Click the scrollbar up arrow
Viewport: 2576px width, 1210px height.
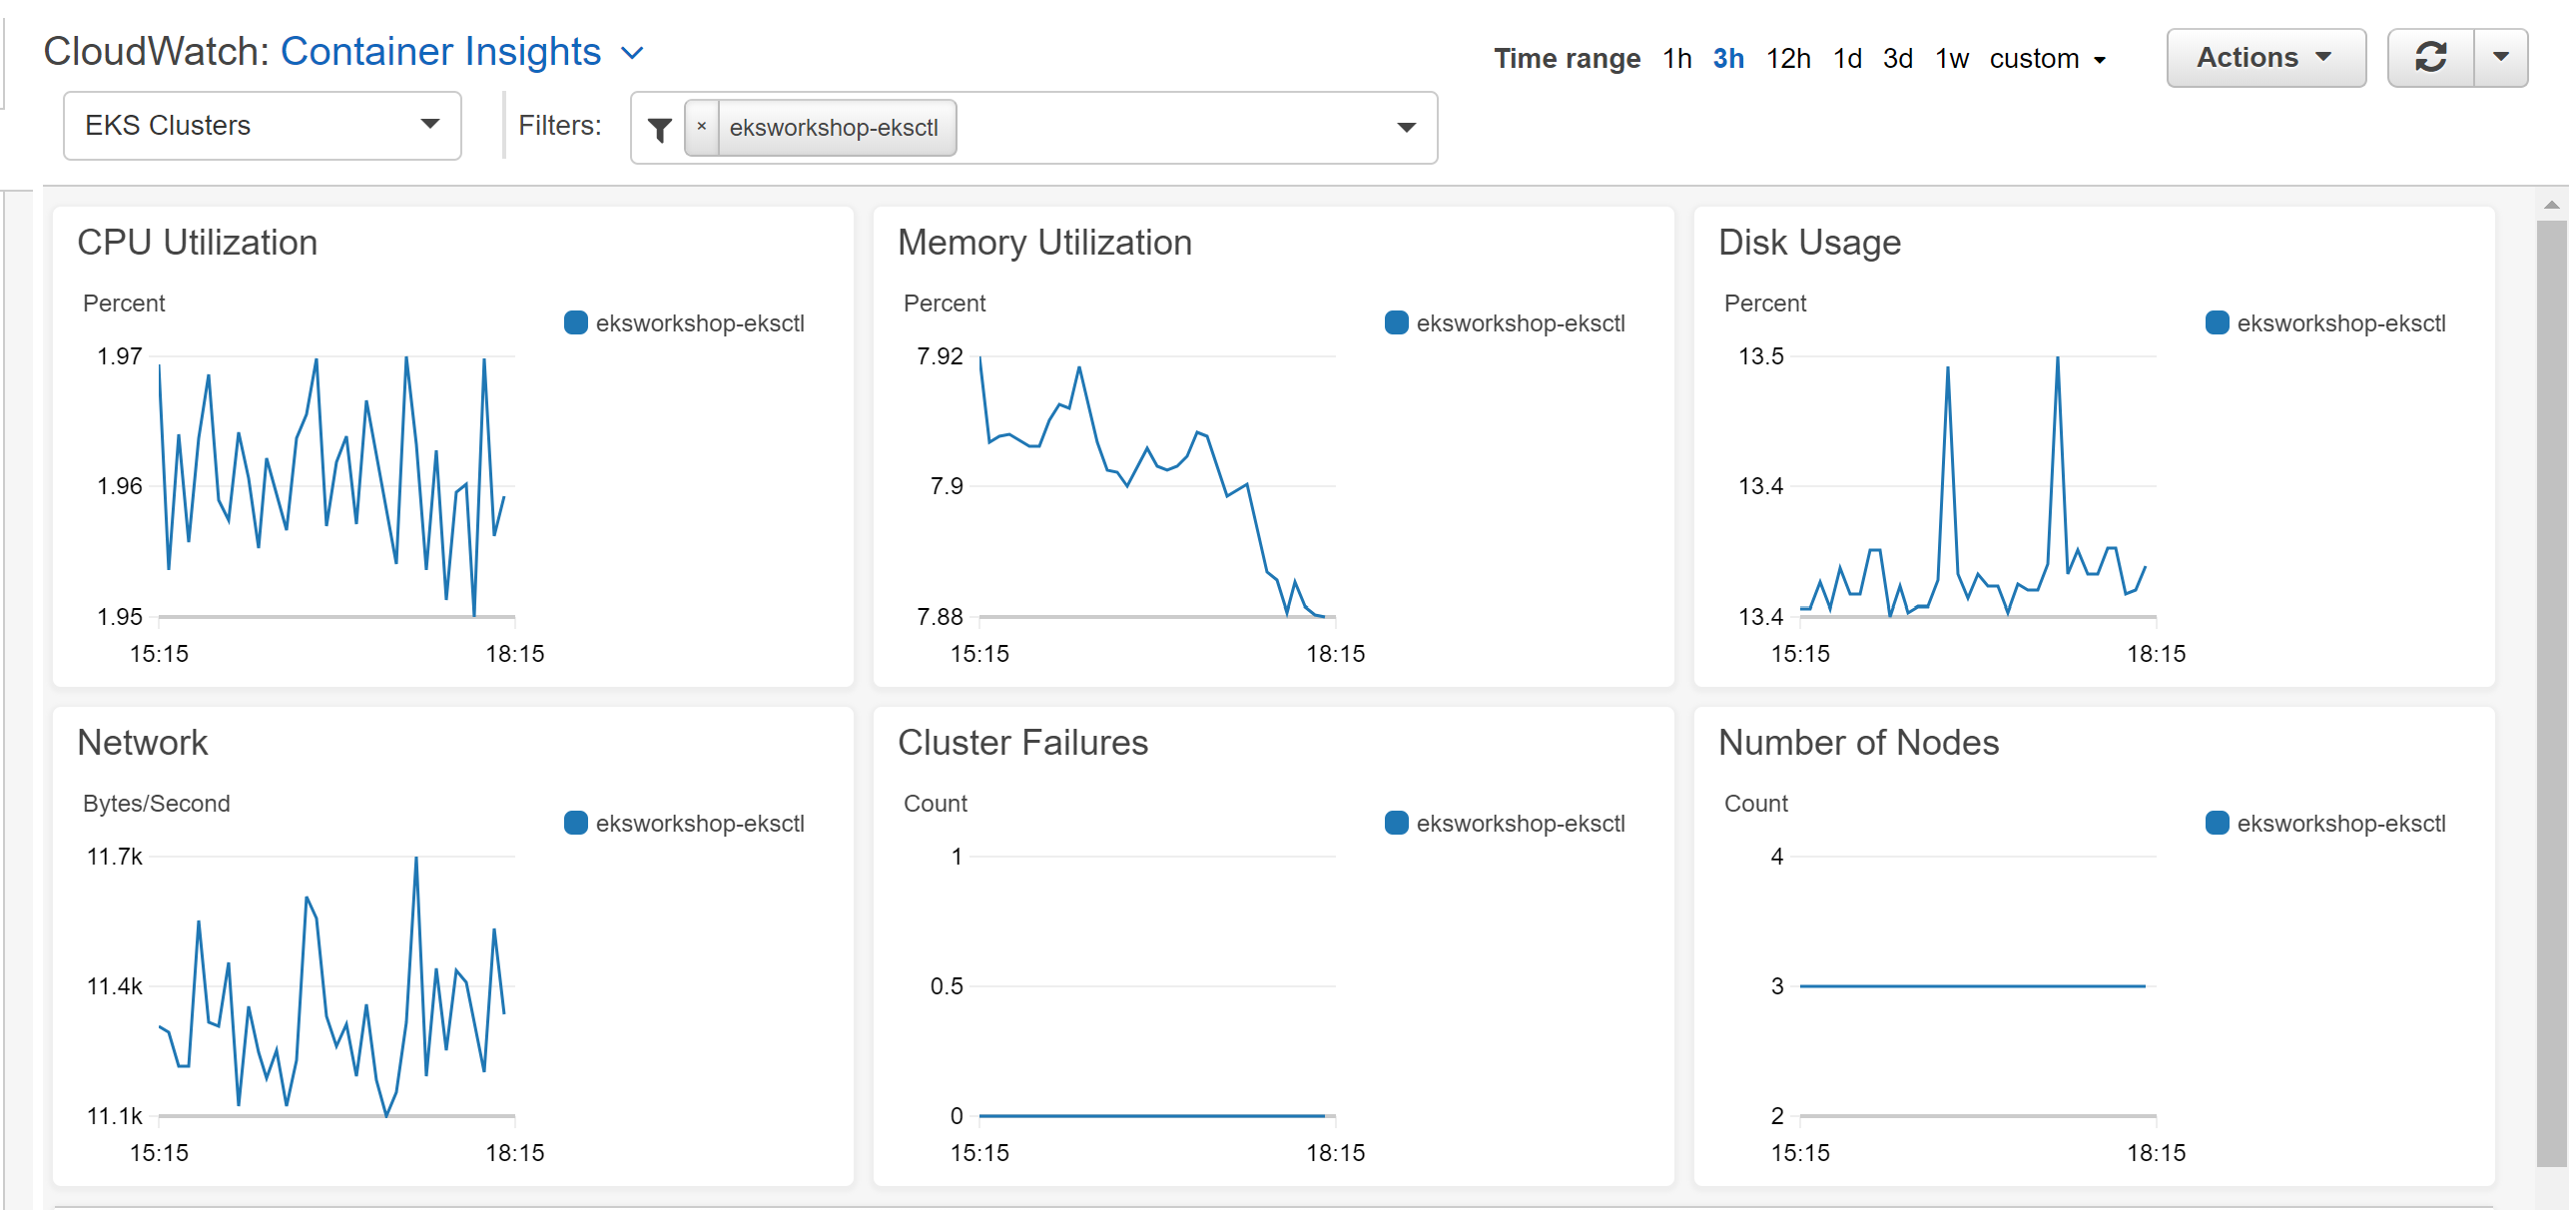2551,204
